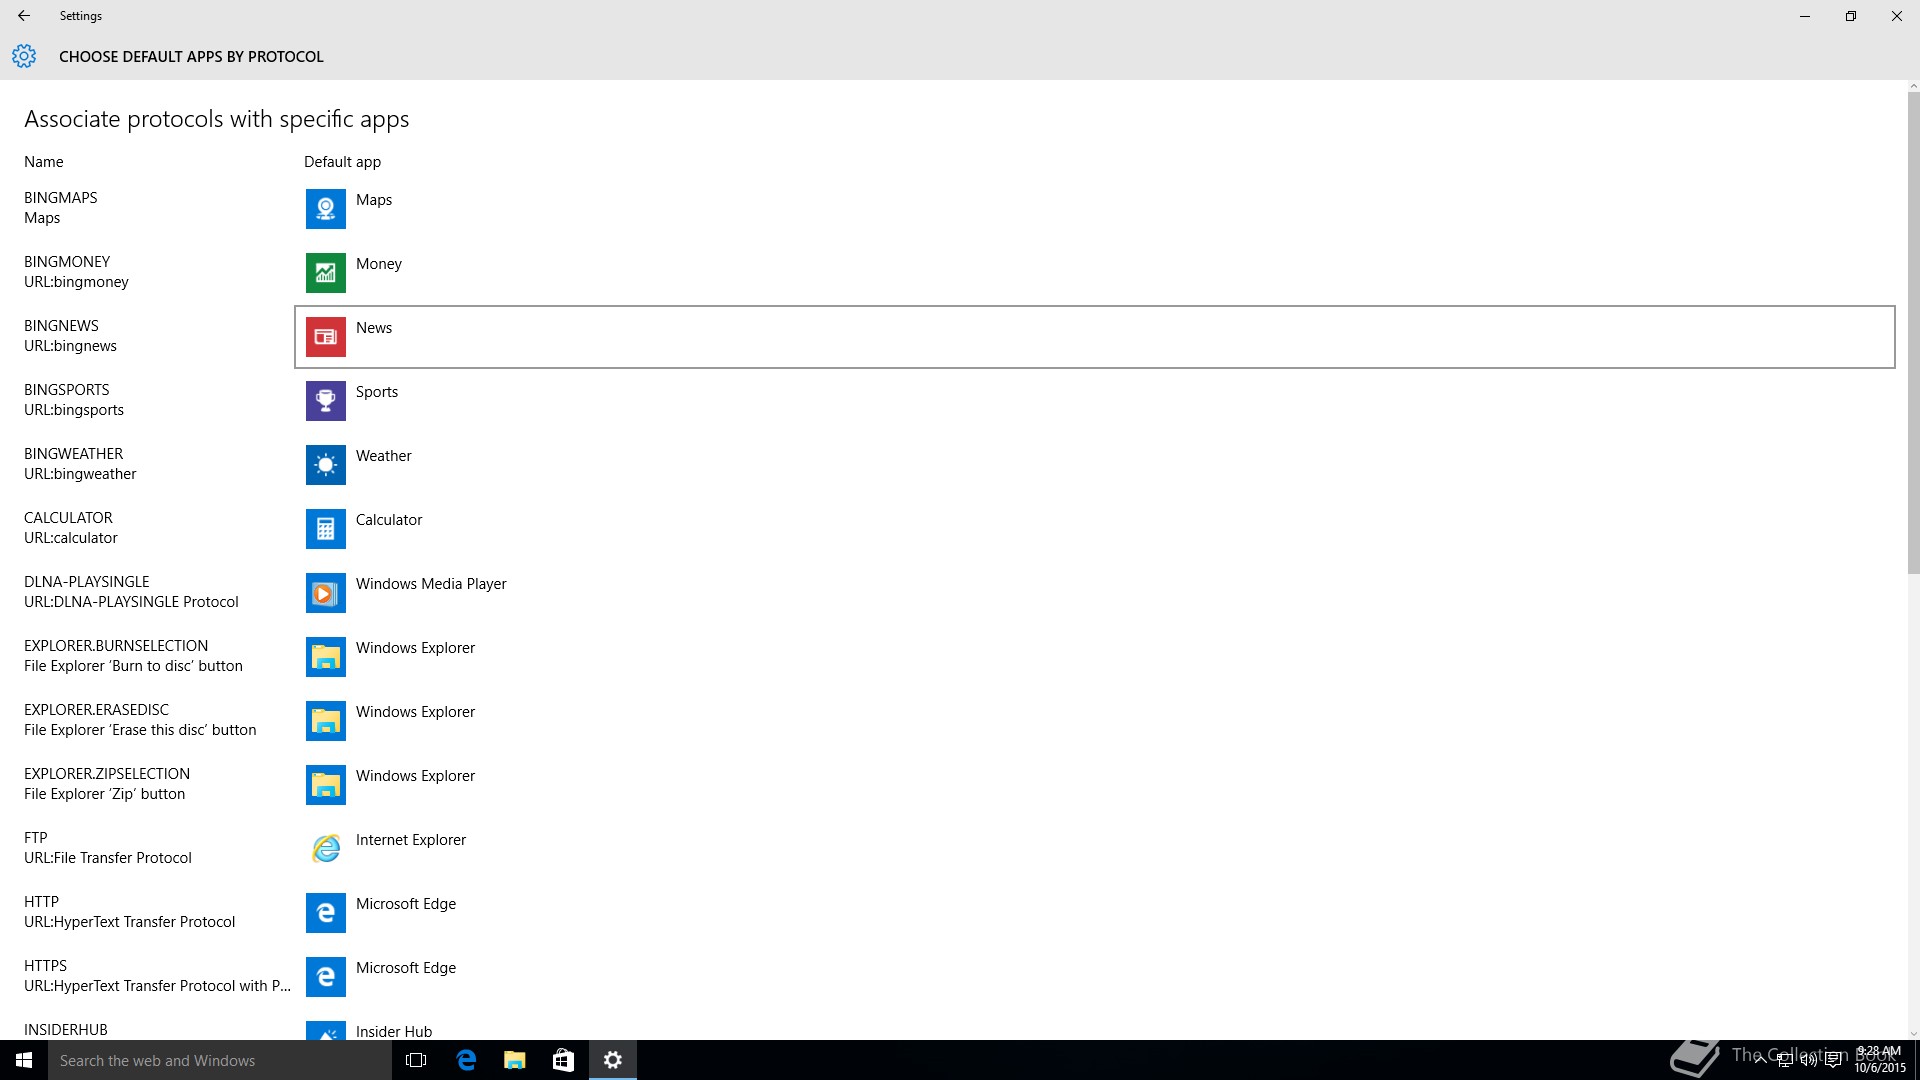This screenshot has width=1920, height=1080.
Task: Click the taskbar search box
Action: 220,1060
